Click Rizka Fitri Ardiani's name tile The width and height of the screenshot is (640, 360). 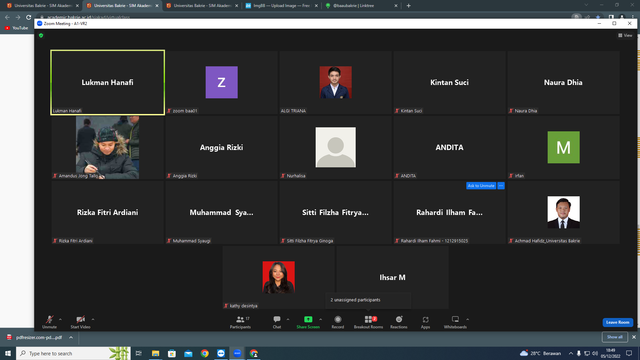point(107,212)
